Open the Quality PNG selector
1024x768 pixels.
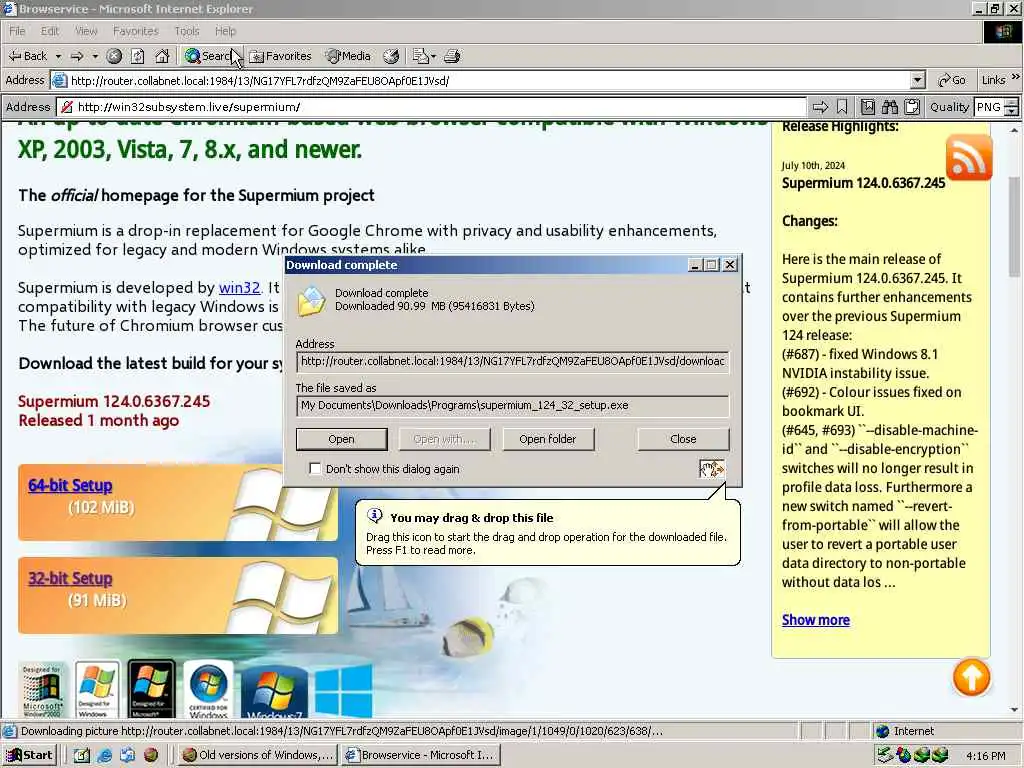pos(989,107)
